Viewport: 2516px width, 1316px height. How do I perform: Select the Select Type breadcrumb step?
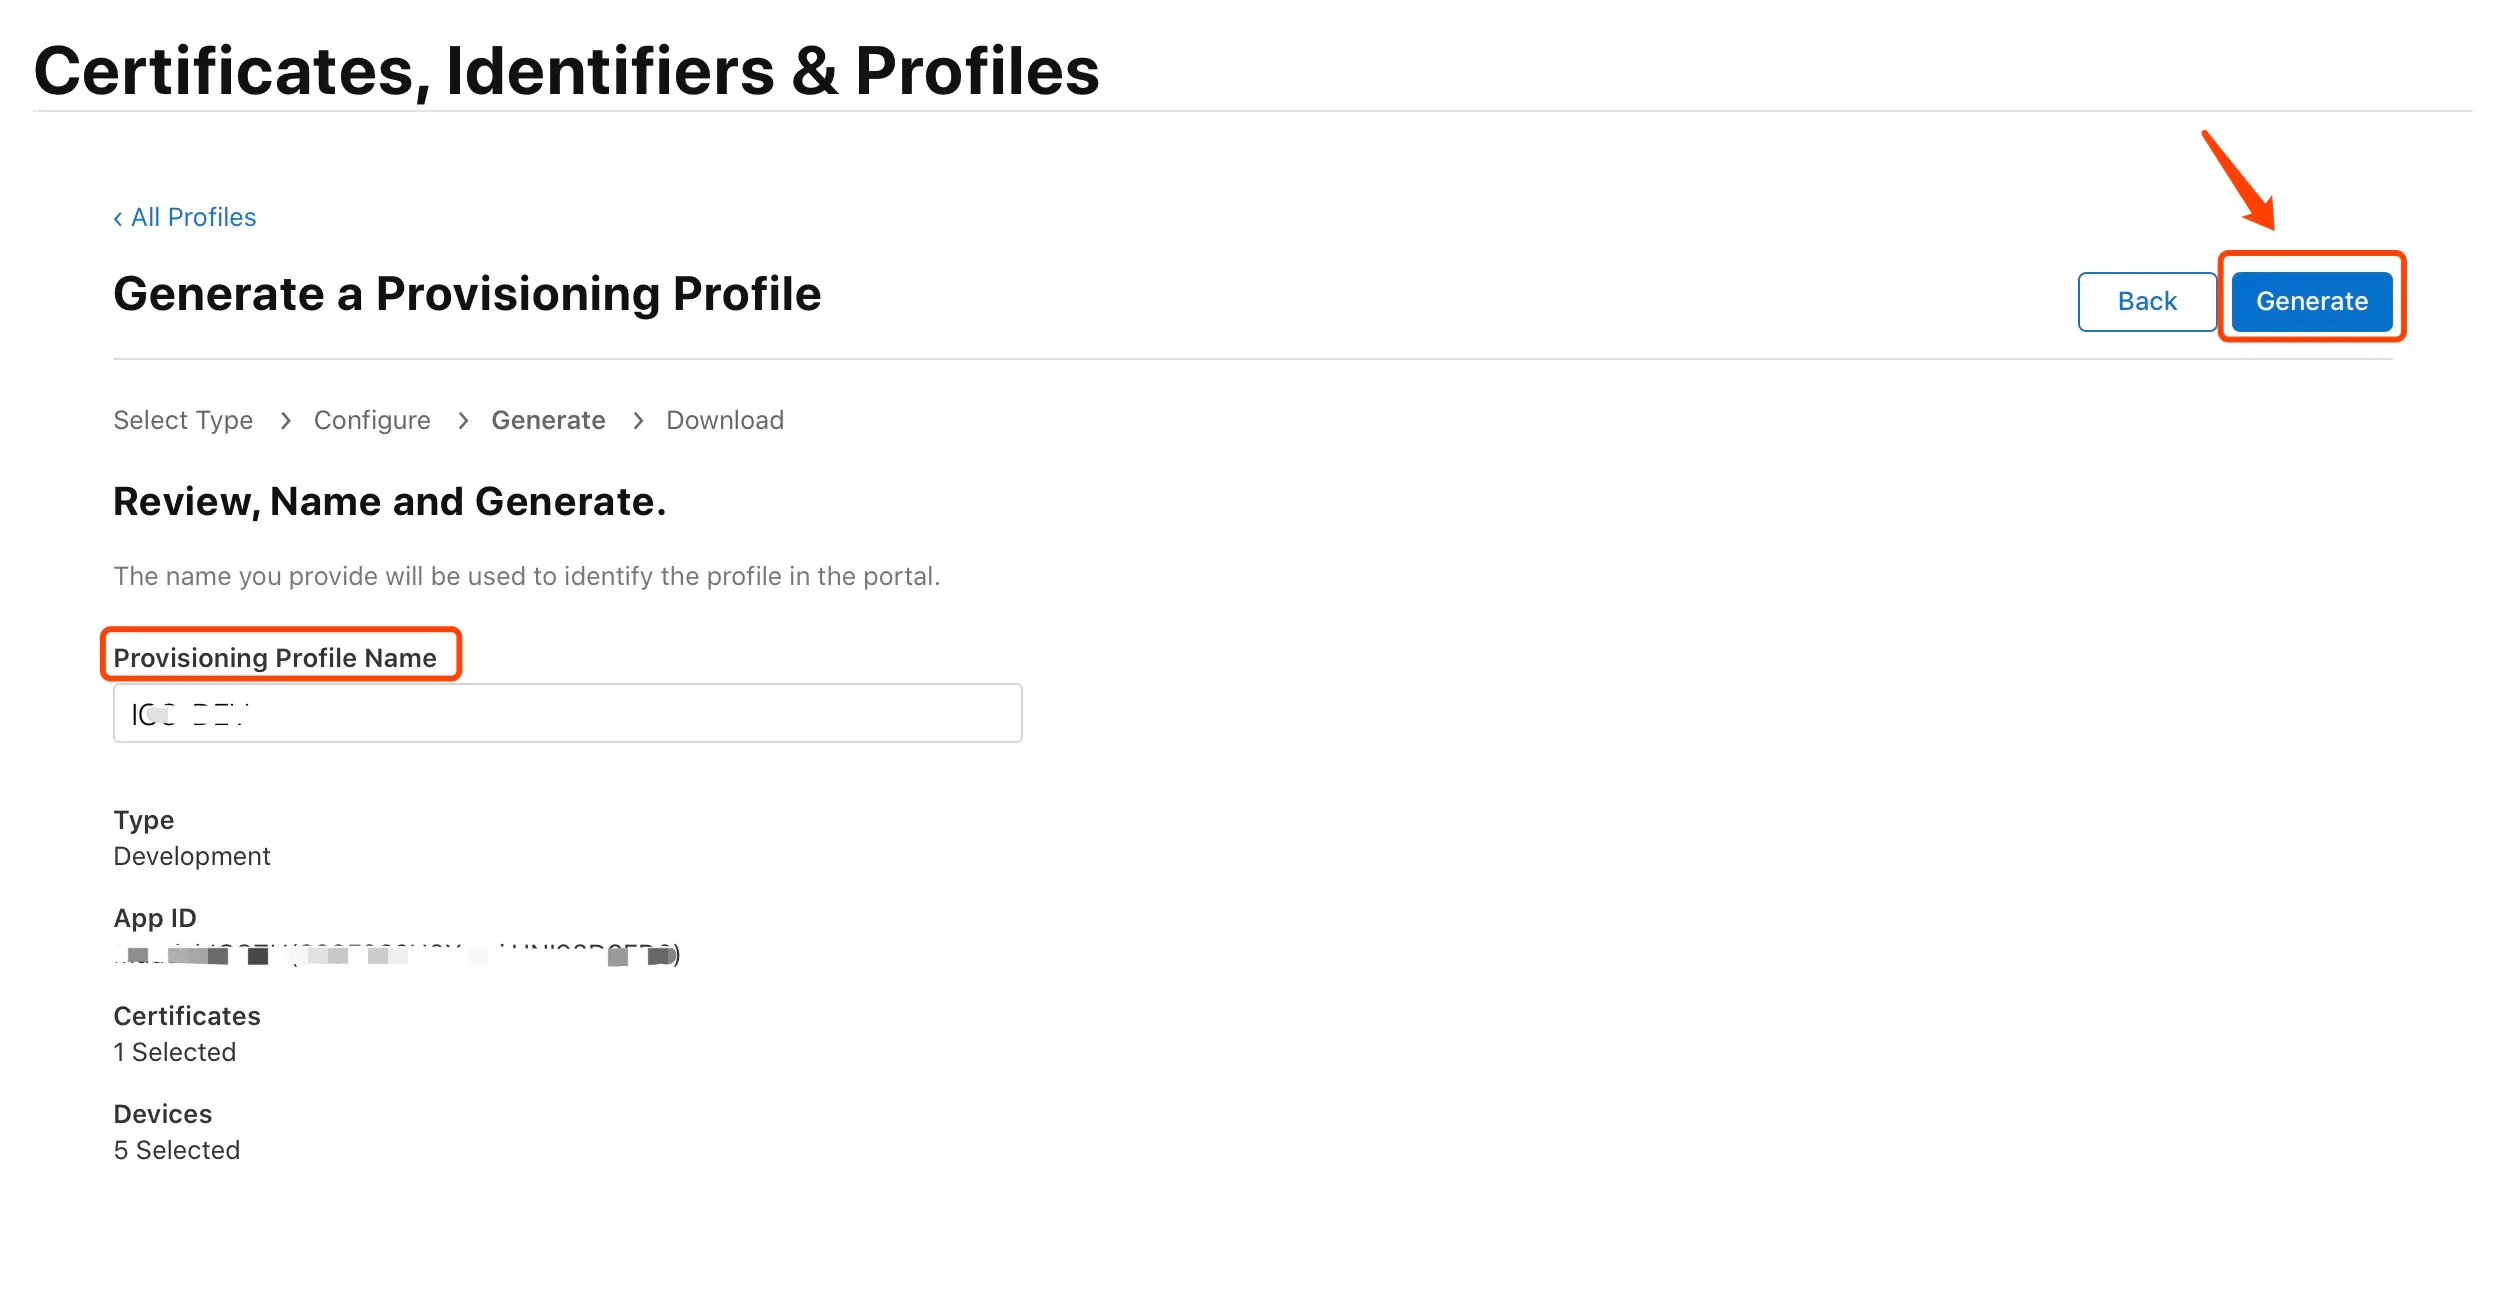coord(183,421)
